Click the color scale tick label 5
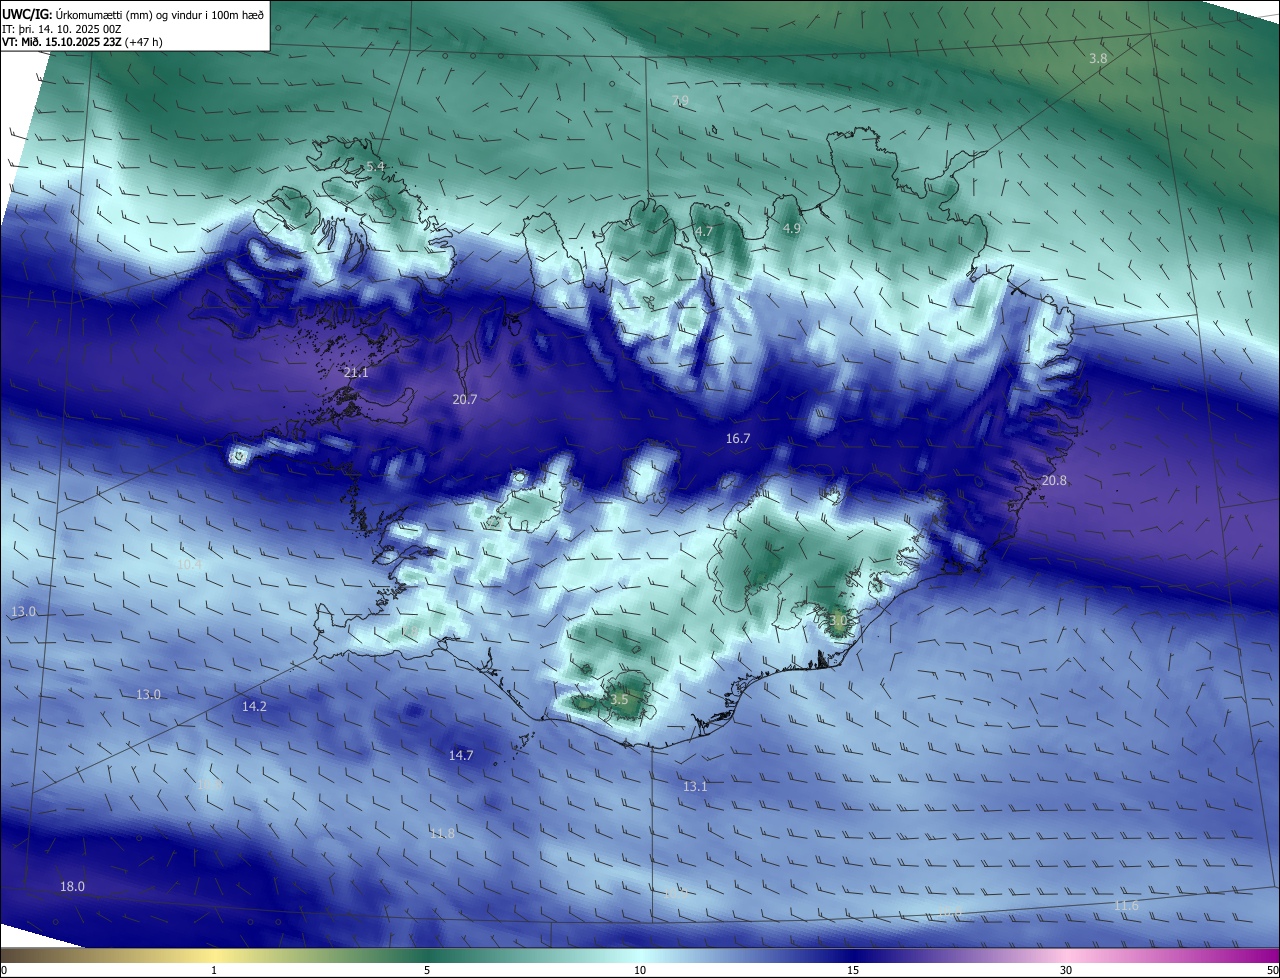1280x978 pixels. (427, 970)
